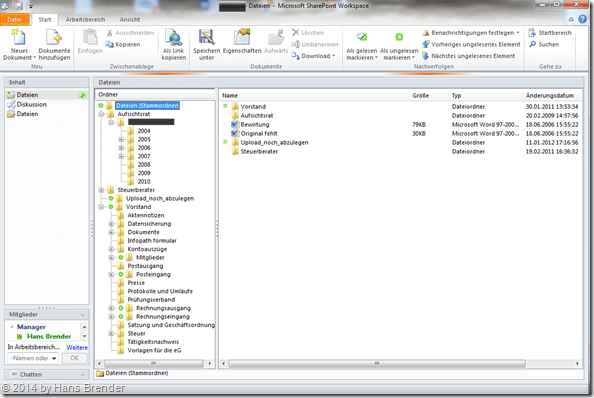Click the Einfügen clipboard icon

tap(90, 37)
